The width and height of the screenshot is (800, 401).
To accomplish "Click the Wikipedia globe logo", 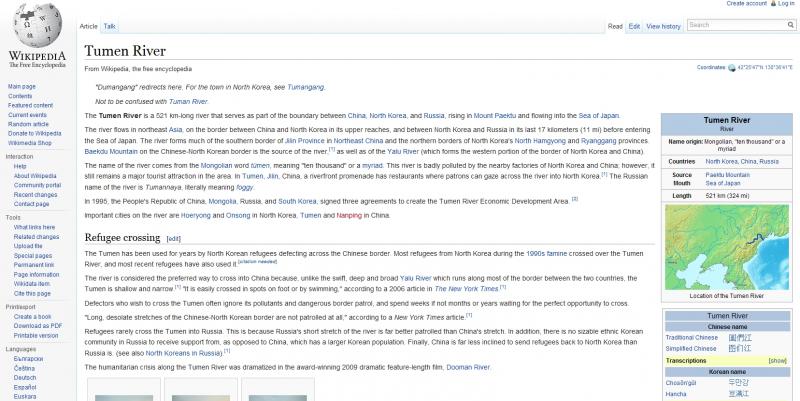I will tap(37, 26).
